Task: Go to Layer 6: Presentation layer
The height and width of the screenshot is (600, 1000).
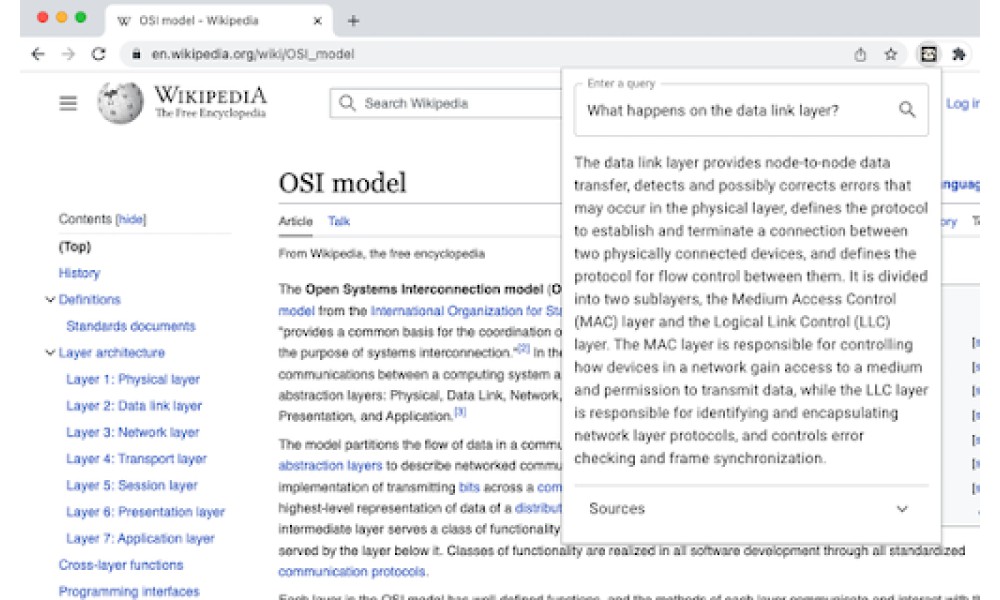Action: point(145,512)
